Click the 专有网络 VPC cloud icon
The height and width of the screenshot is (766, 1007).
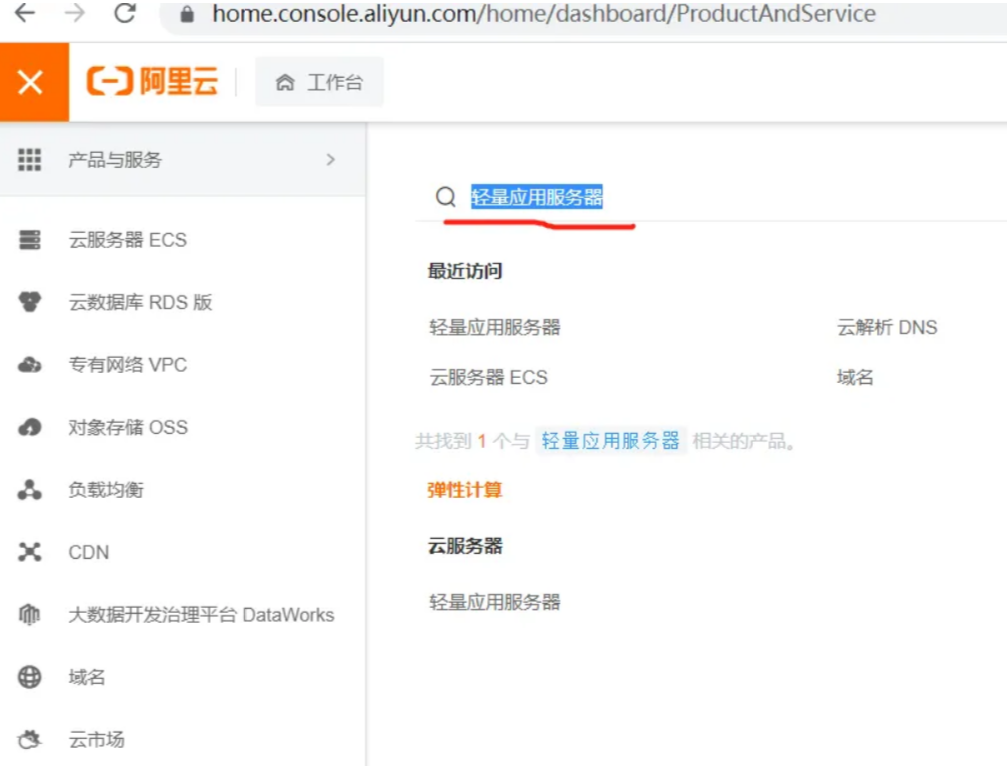(x=30, y=365)
